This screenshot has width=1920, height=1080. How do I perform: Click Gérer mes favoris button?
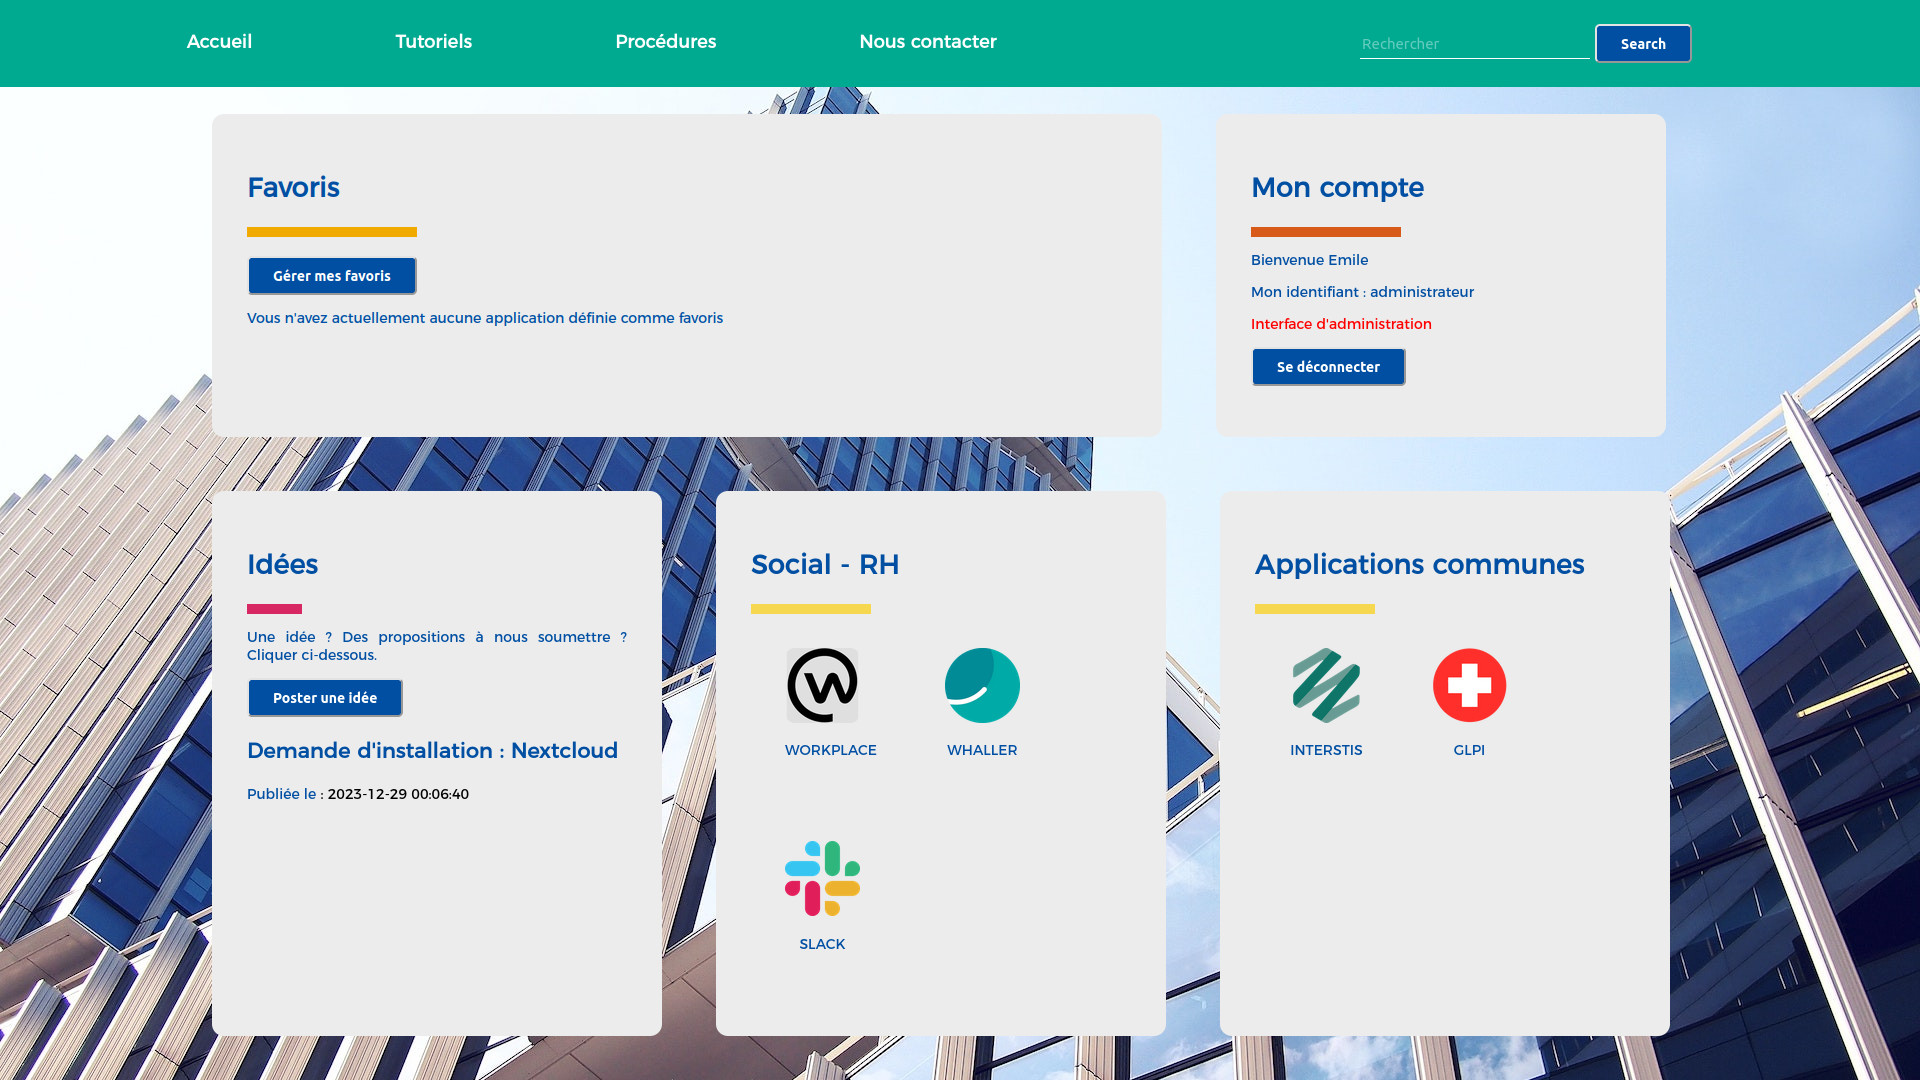click(332, 276)
